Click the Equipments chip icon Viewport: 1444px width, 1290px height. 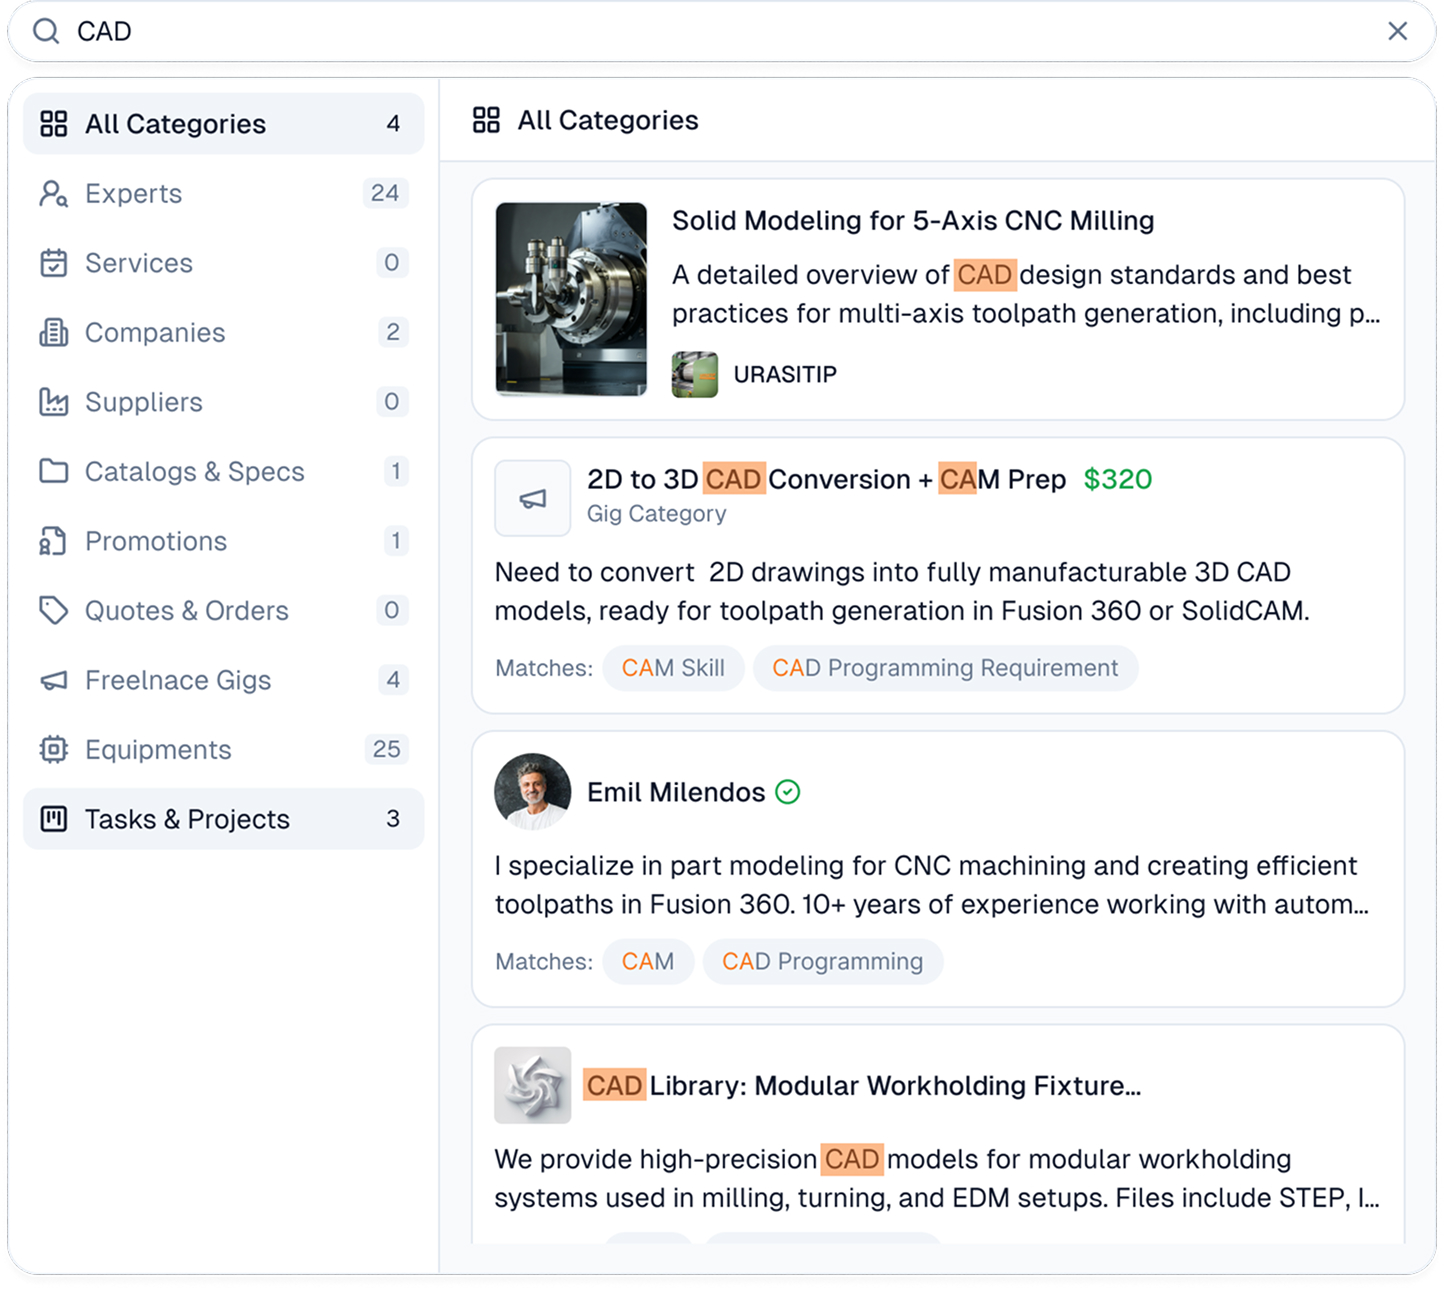(x=54, y=749)
